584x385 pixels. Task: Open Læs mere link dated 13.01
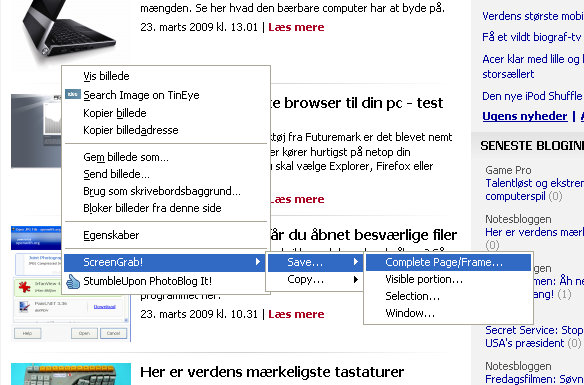click(296, 27)
